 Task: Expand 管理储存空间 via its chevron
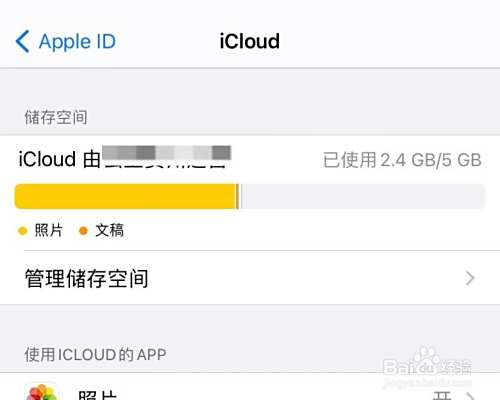[x=470, y=278]
